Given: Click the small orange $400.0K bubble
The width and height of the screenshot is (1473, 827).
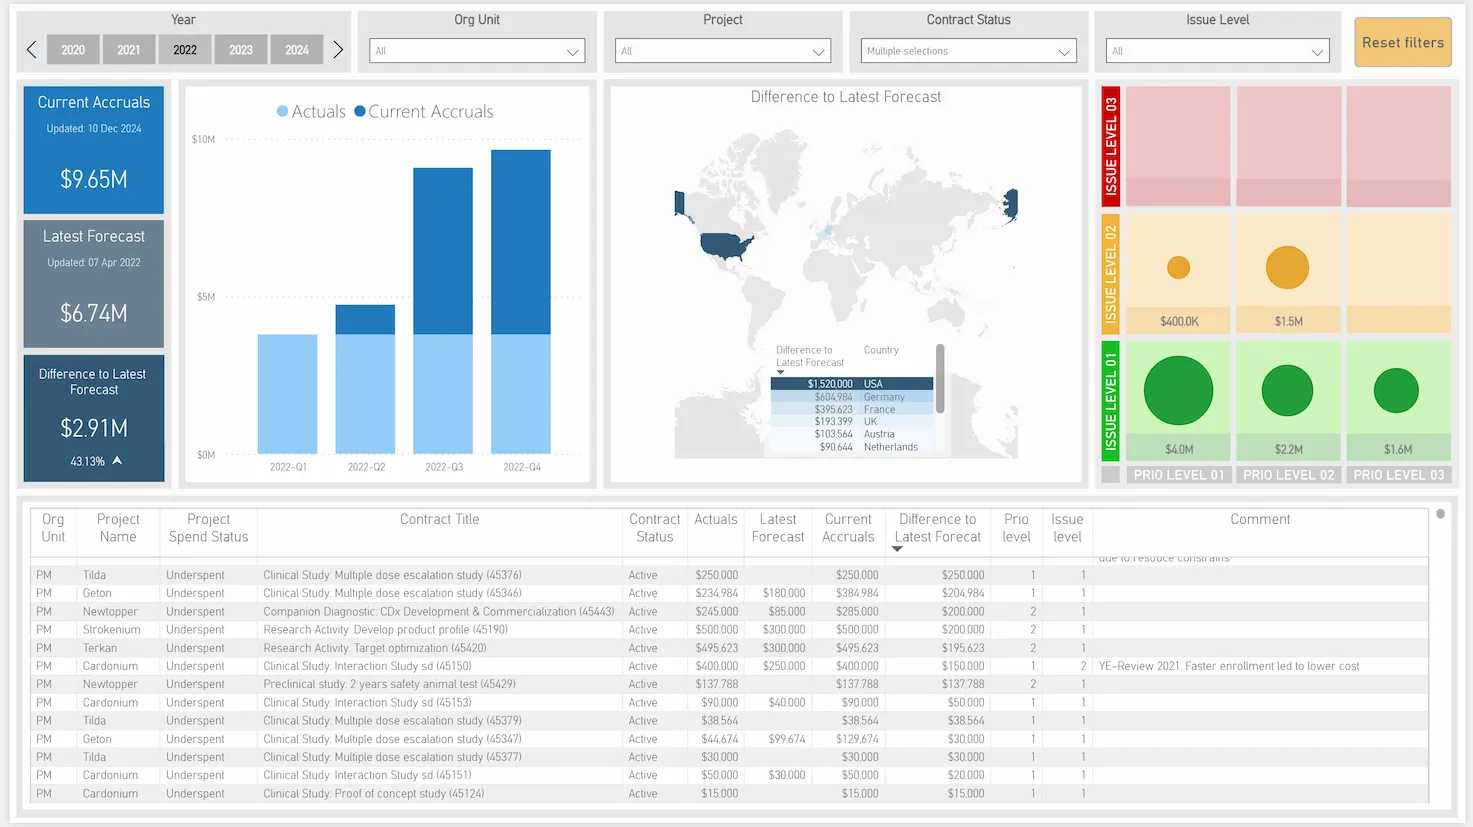Looking at the screenshot, I should pos(1179,267).
